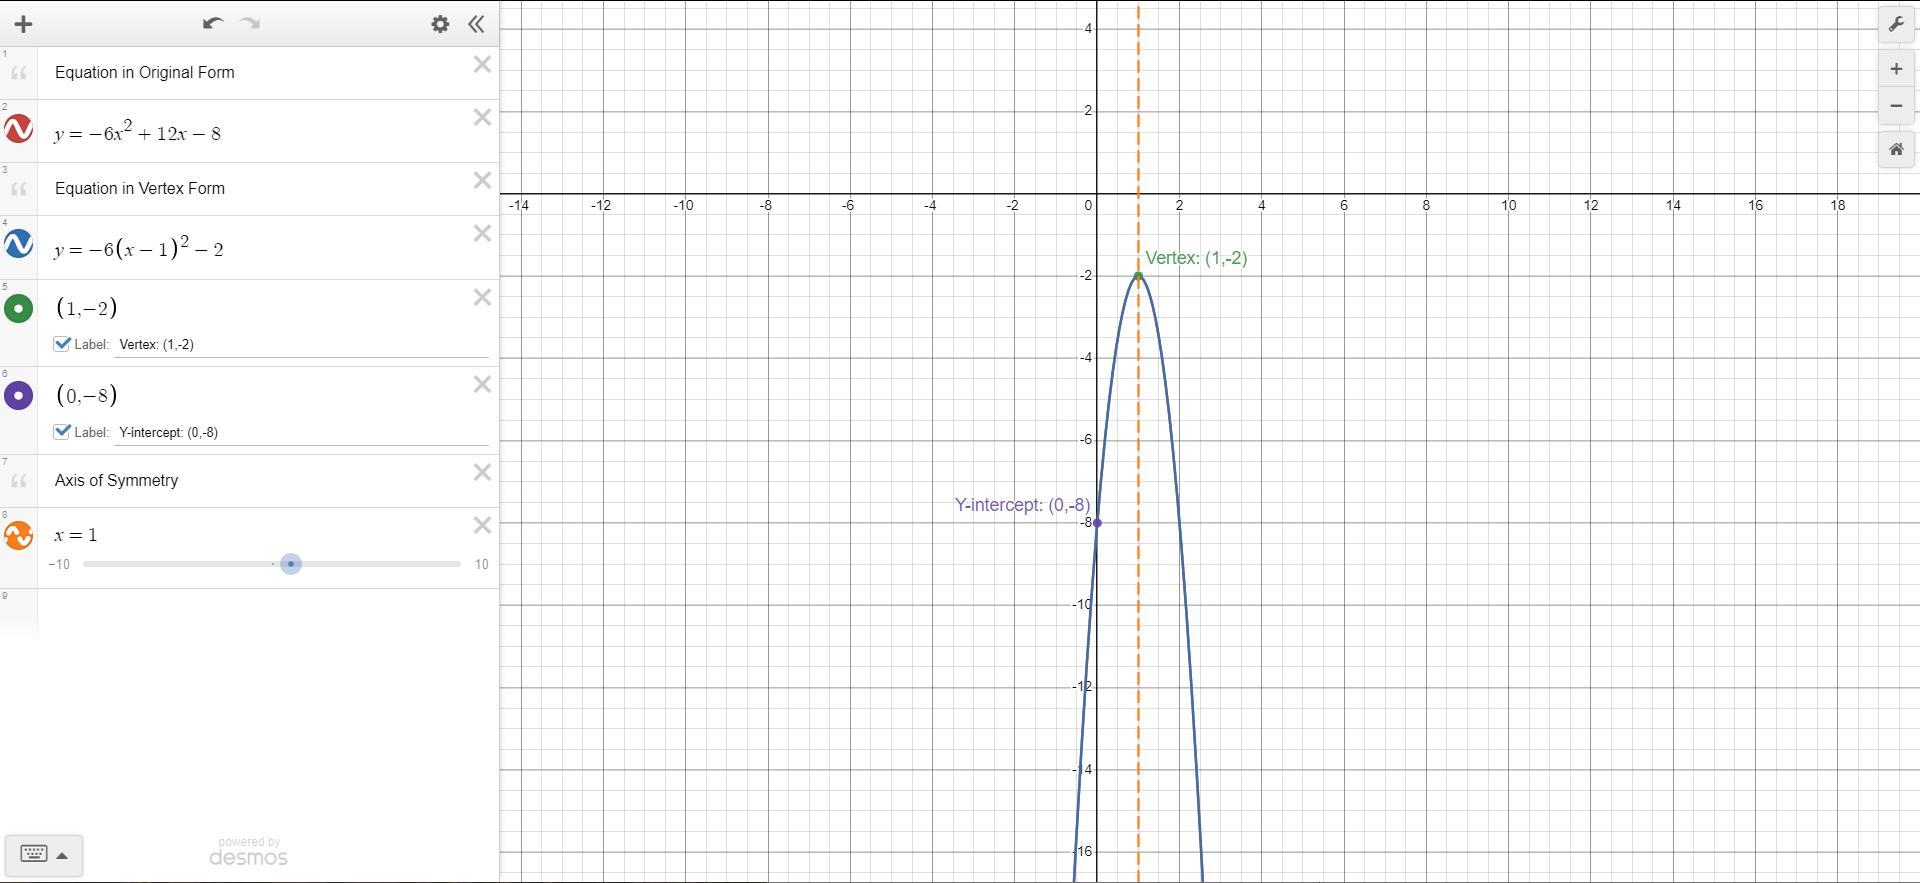
Task: Delete the 'Equation in Original Form' note
Action: 482,65
